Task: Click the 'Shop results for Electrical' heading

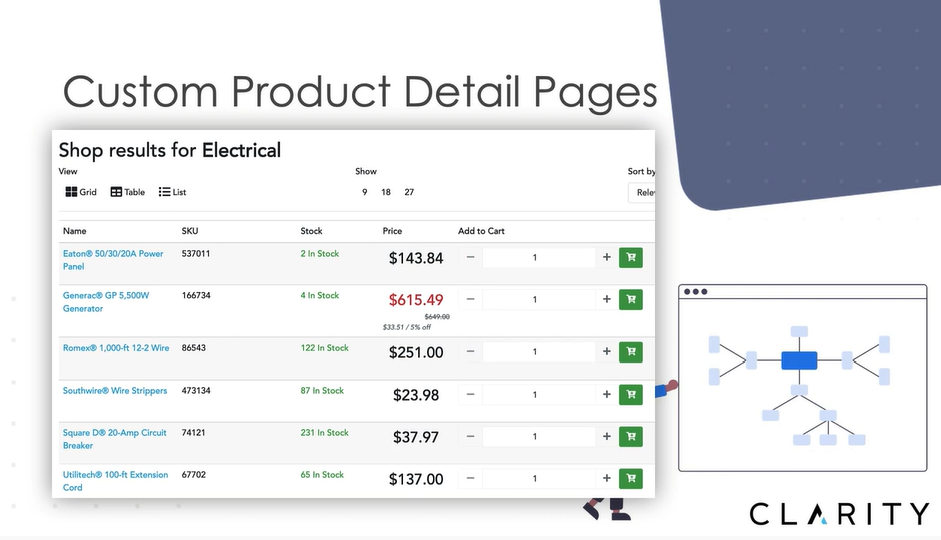Action: coord(169,150)
